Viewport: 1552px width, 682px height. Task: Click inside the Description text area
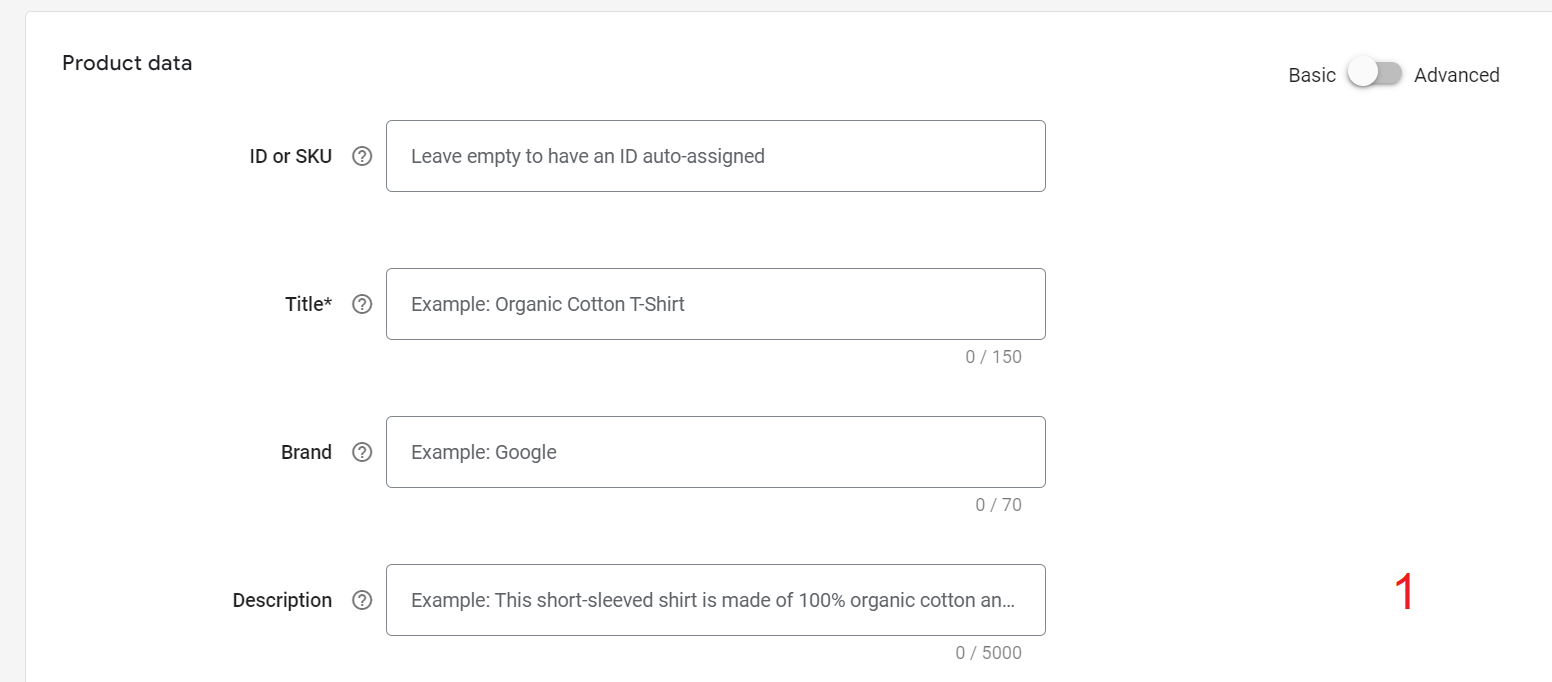[x=716, y=600]
